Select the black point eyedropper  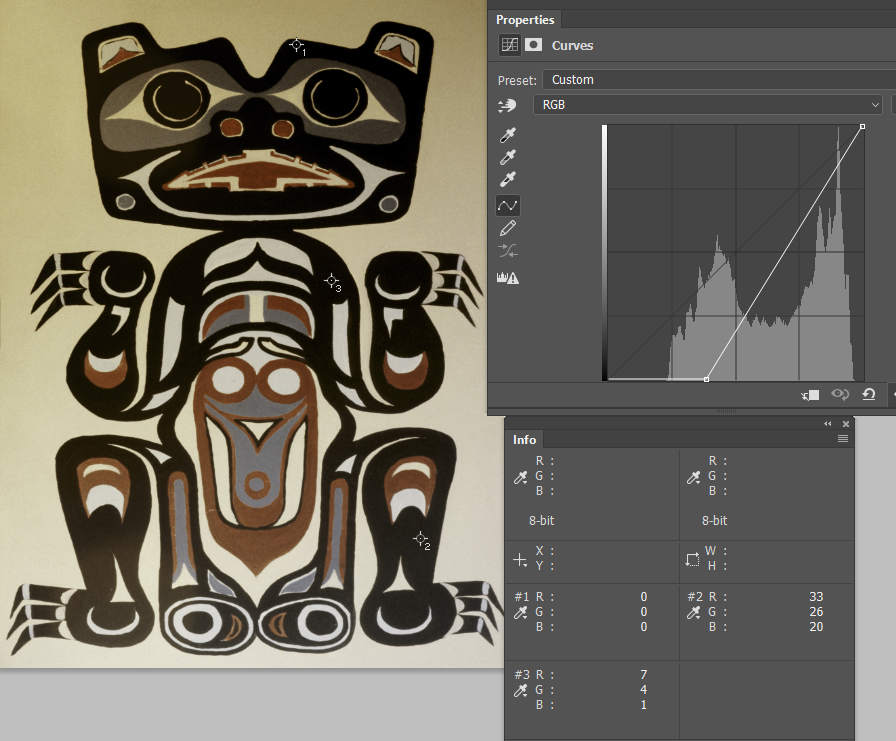[x=508, y=135]
